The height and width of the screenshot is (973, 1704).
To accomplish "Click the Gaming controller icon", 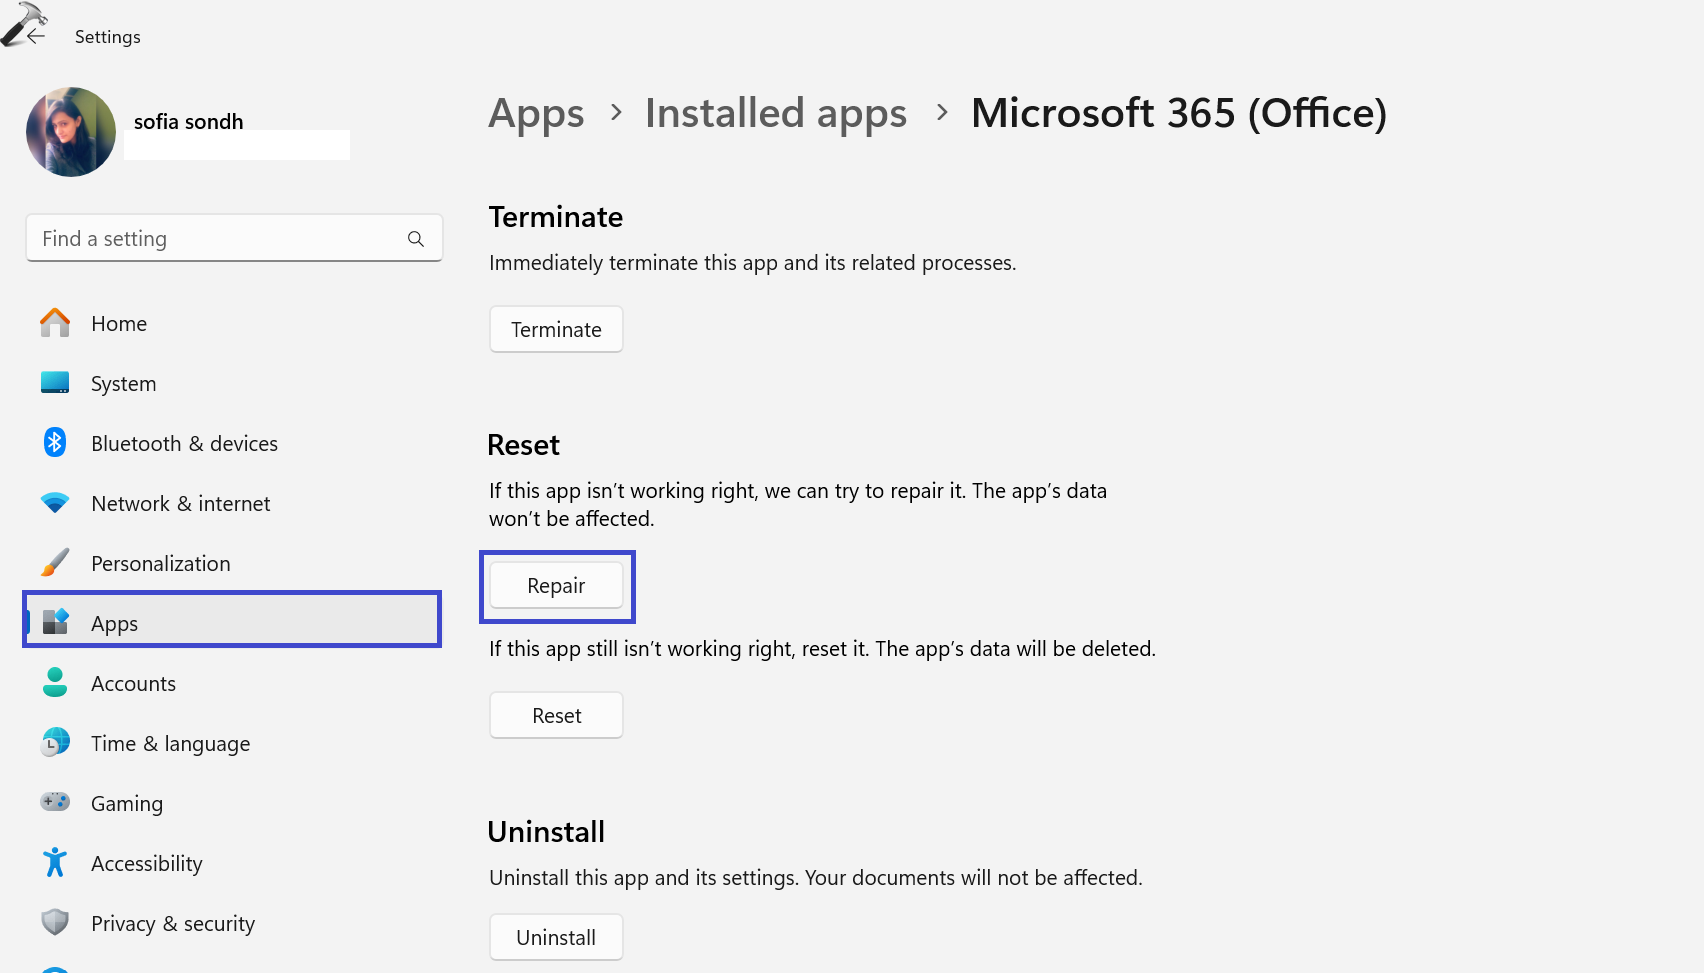I will tap(55, 803).
